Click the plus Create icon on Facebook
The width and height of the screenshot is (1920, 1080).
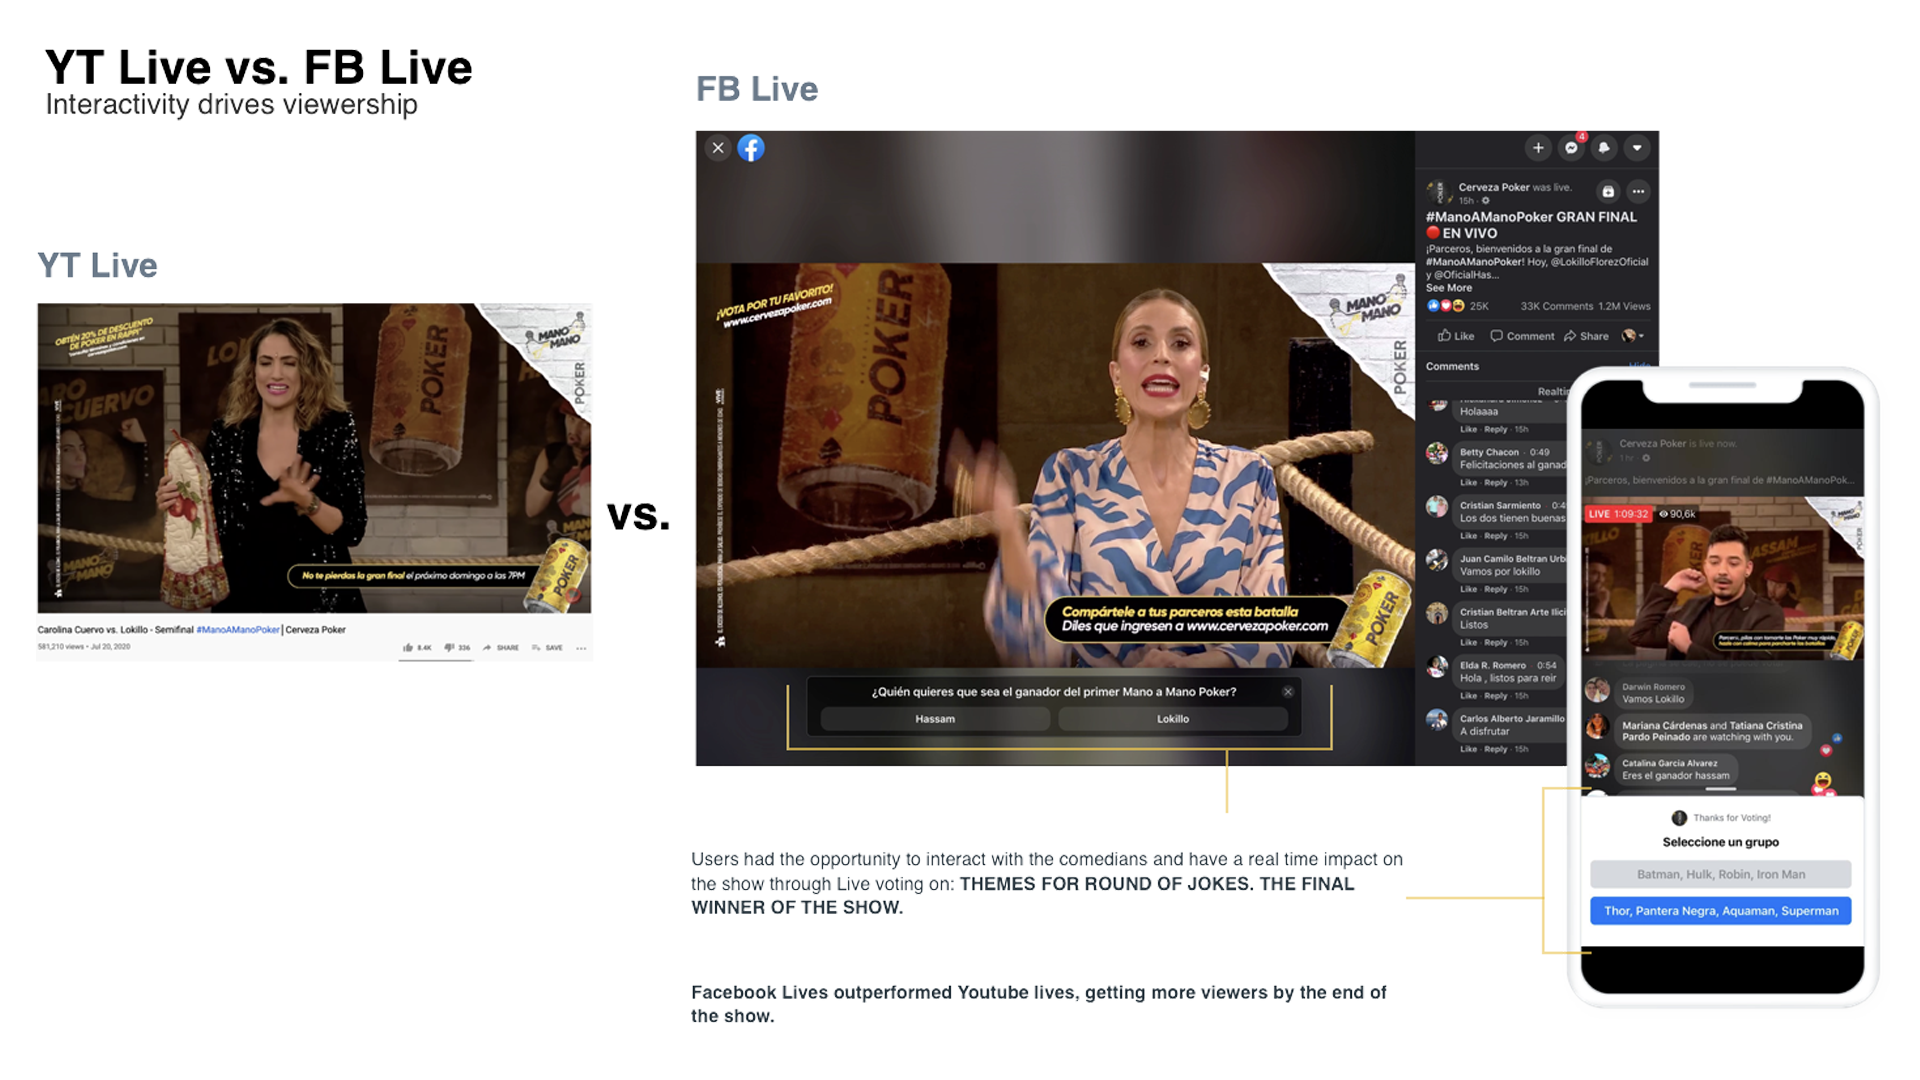[x=1538, y=148]
